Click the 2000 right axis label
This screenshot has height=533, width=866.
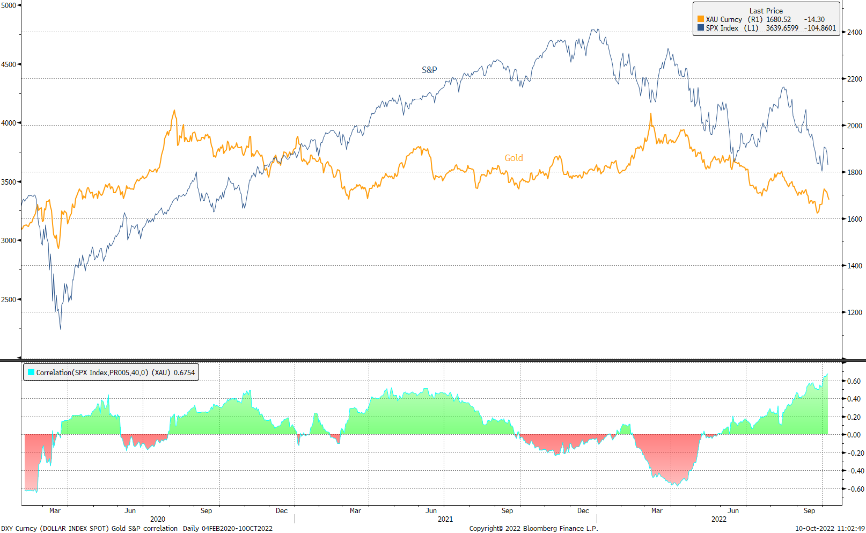(x=854, y=126)
